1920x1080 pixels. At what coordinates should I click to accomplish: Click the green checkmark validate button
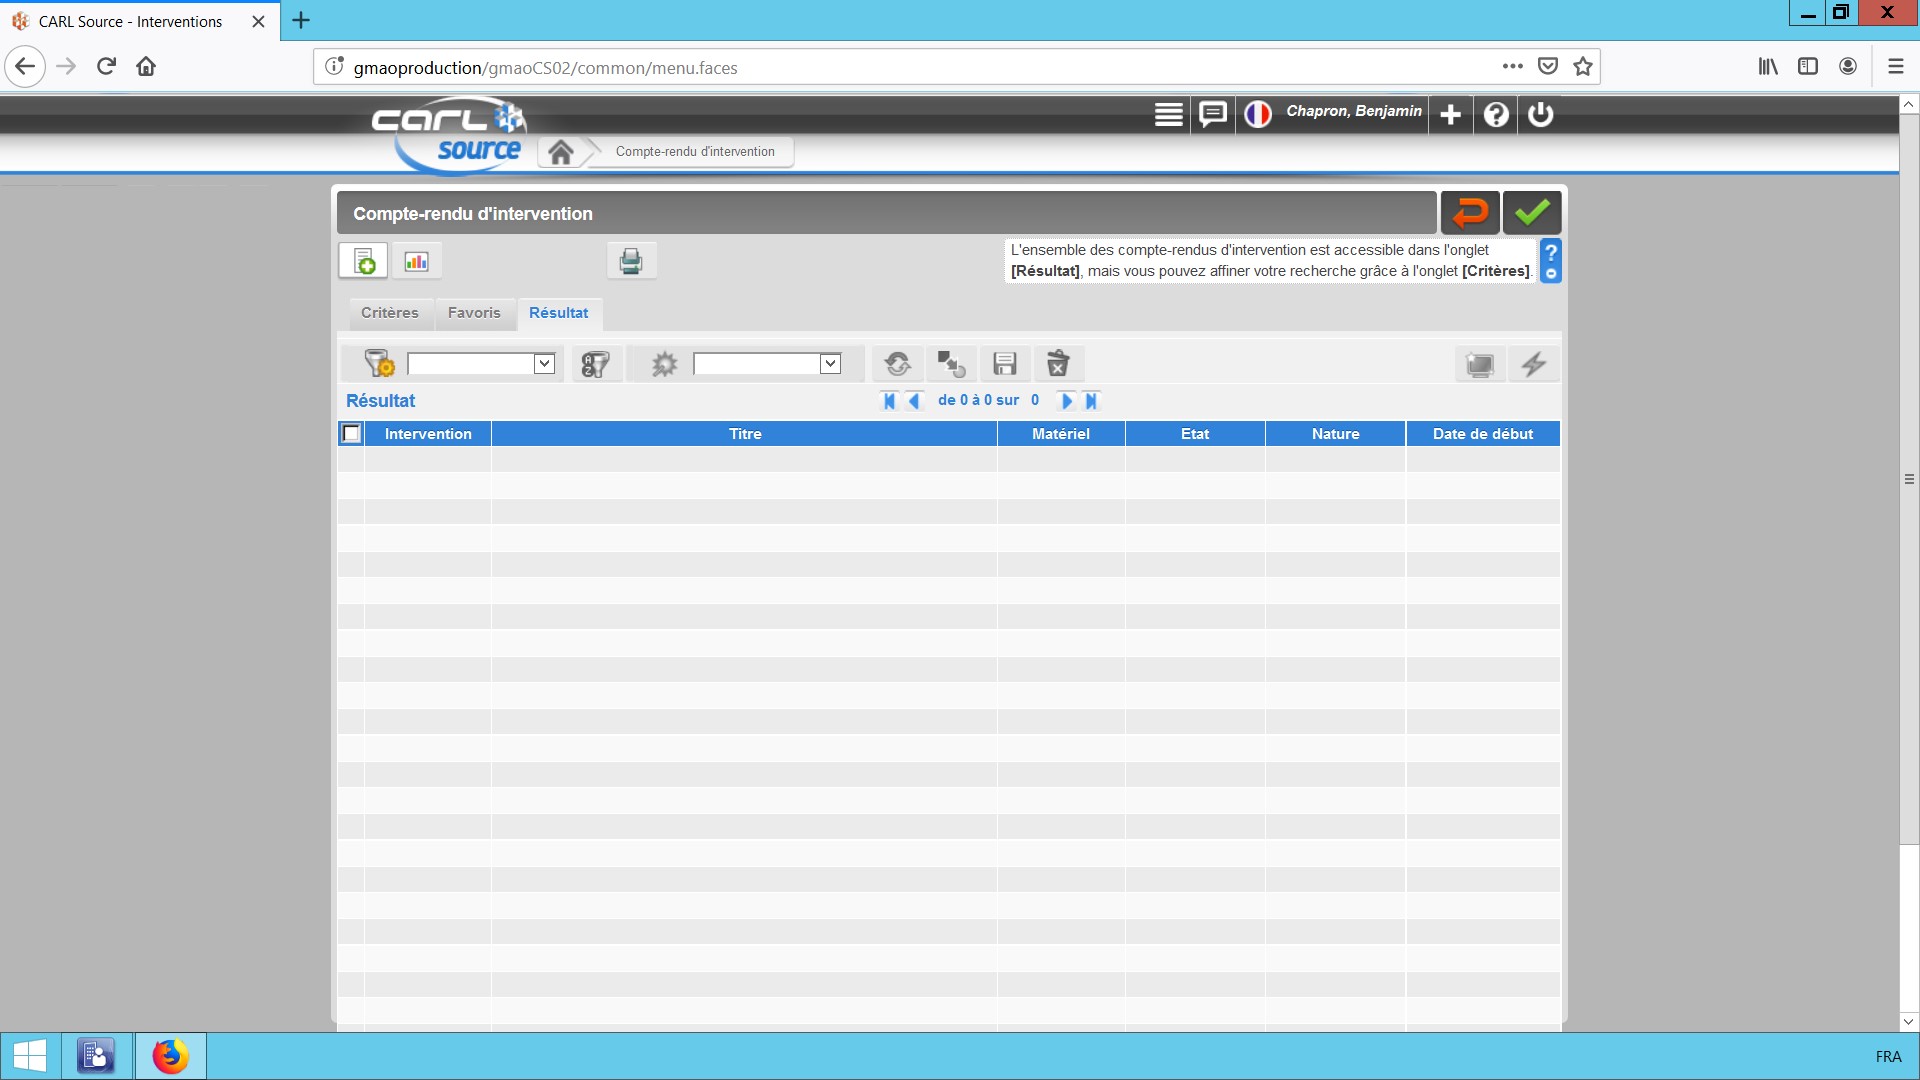[1531, 213]
